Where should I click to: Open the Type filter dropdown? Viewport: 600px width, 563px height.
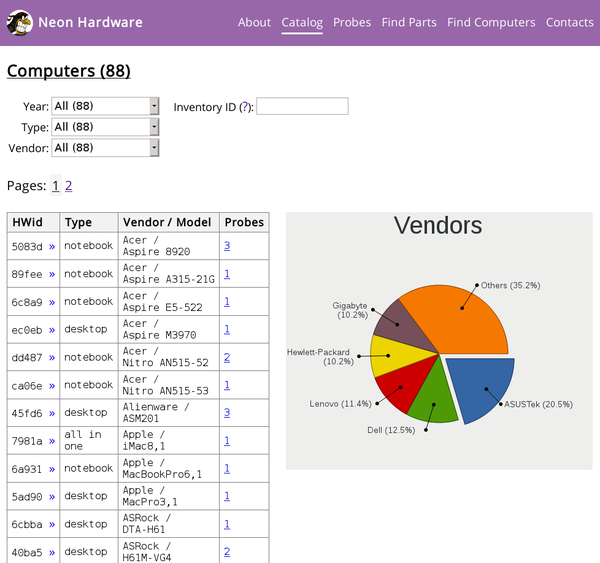(105, 127)
